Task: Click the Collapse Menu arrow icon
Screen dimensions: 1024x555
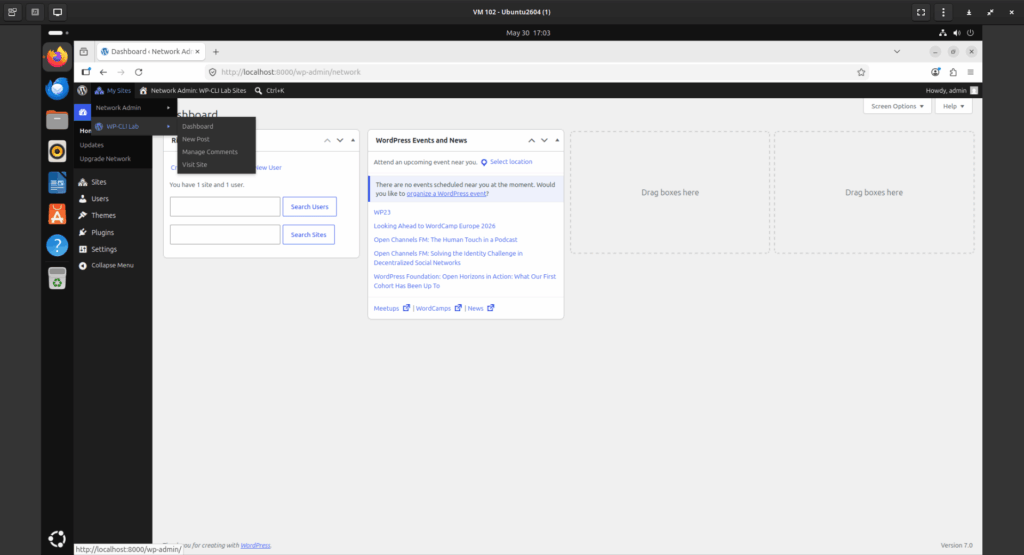Action: click(x=83, y=266)
